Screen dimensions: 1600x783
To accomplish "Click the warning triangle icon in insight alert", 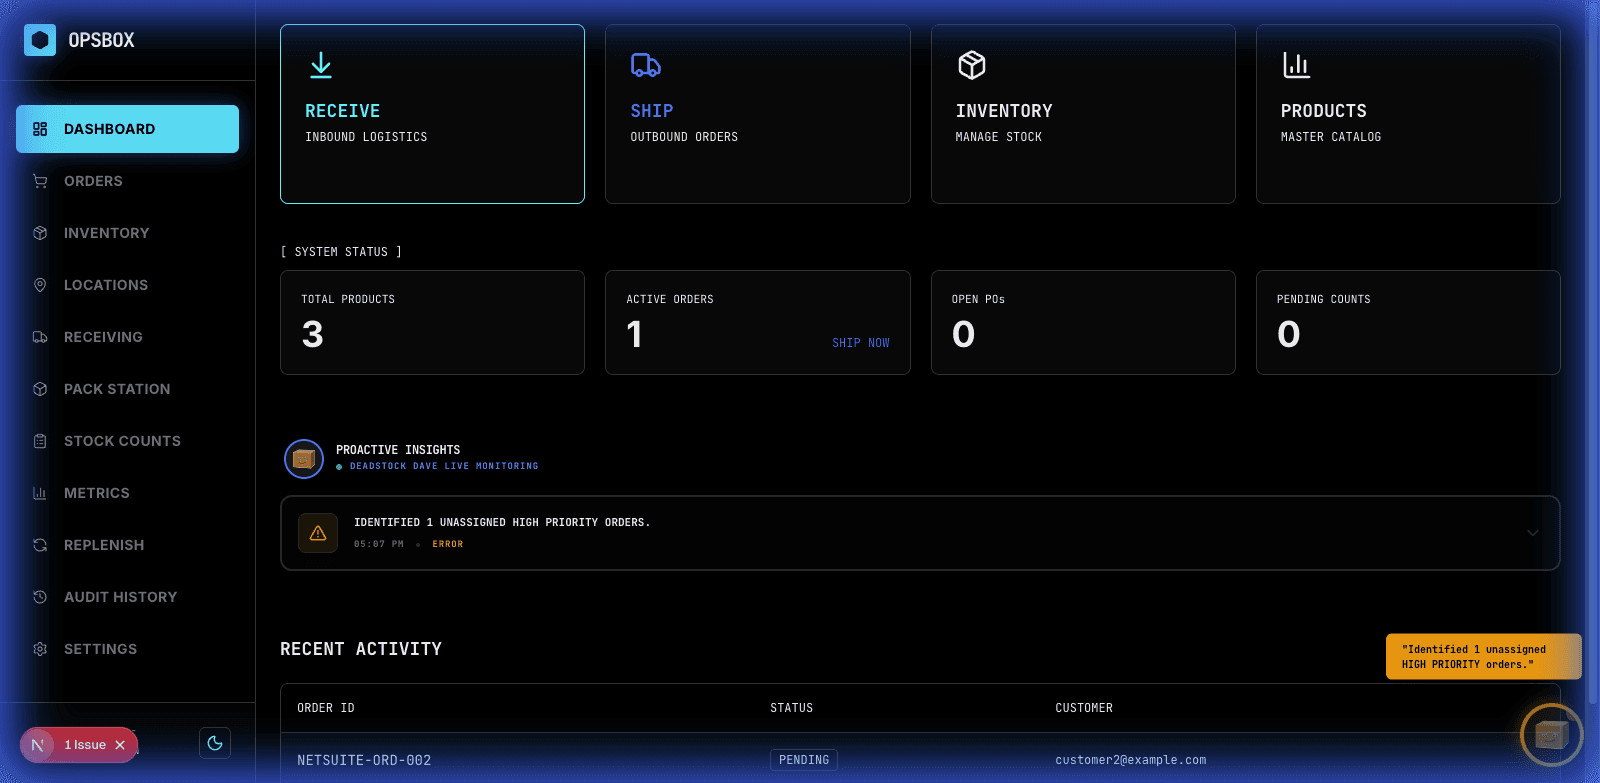I will tap(318, 533).
